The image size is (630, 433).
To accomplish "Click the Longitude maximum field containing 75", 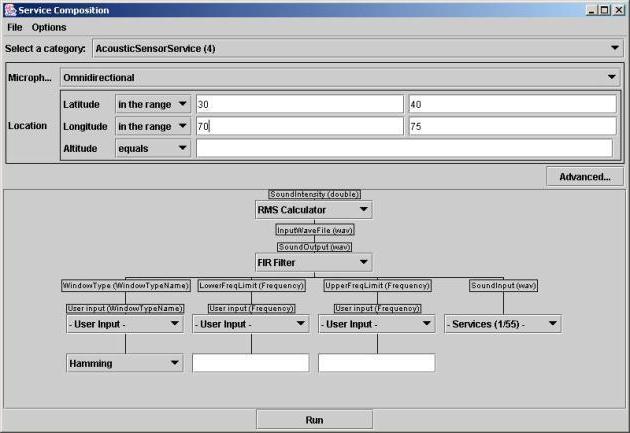I will [511, 126].
